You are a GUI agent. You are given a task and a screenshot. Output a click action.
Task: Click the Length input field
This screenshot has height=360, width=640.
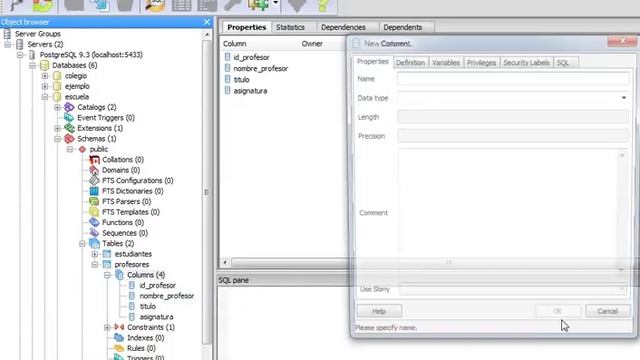[x=513, y=117]
